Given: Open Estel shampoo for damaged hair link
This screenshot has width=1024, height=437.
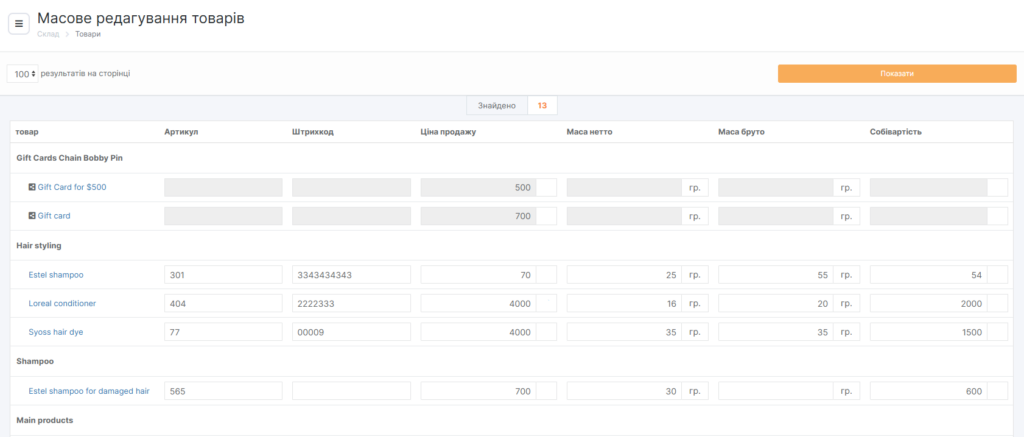Looking at the screenshot, I should (x=89, y=391).
